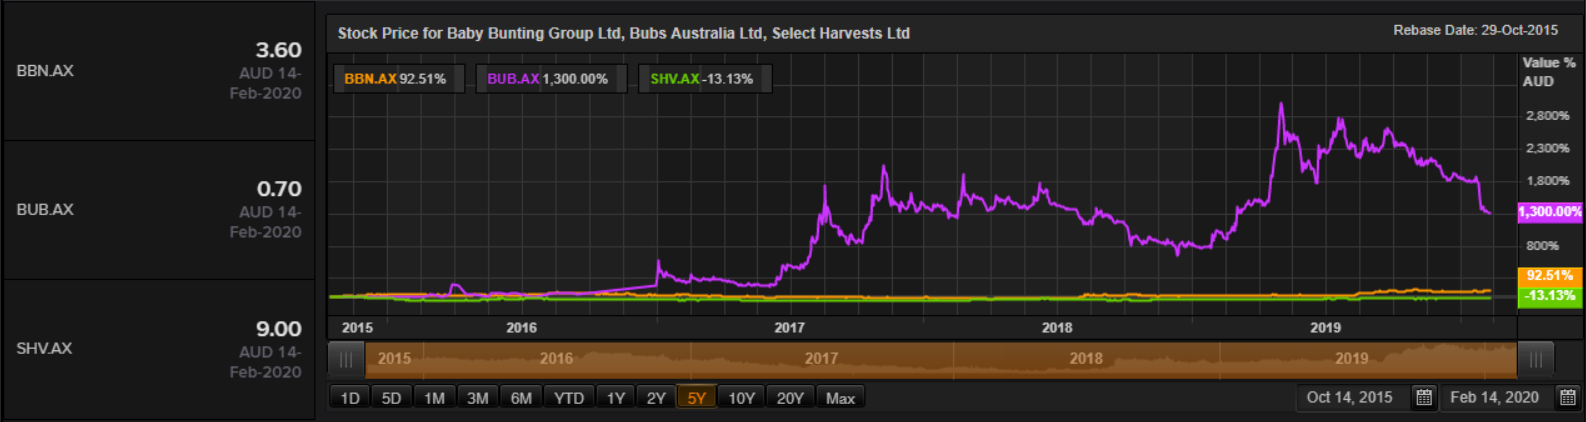
Task: Grab the left range slider handle
Action: click(x=346, y=360)
